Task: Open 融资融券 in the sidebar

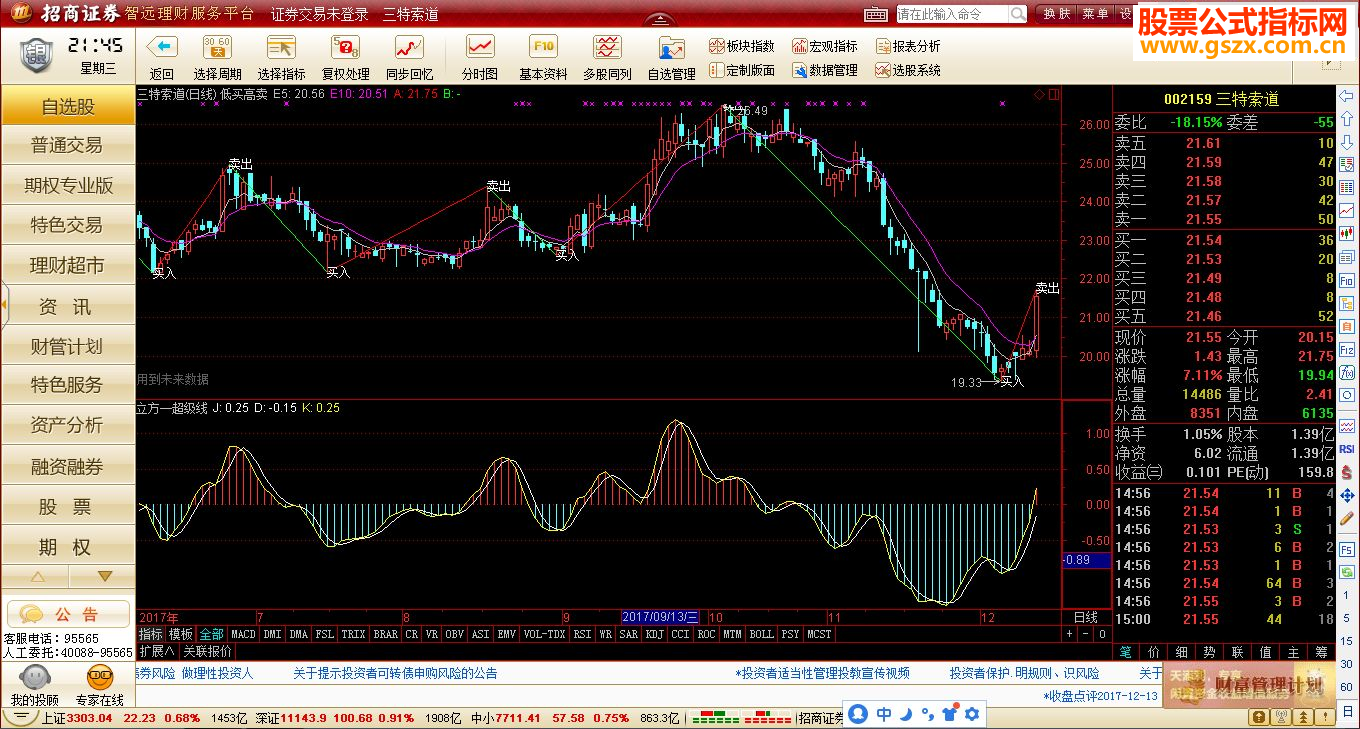Action: point(68,466)
